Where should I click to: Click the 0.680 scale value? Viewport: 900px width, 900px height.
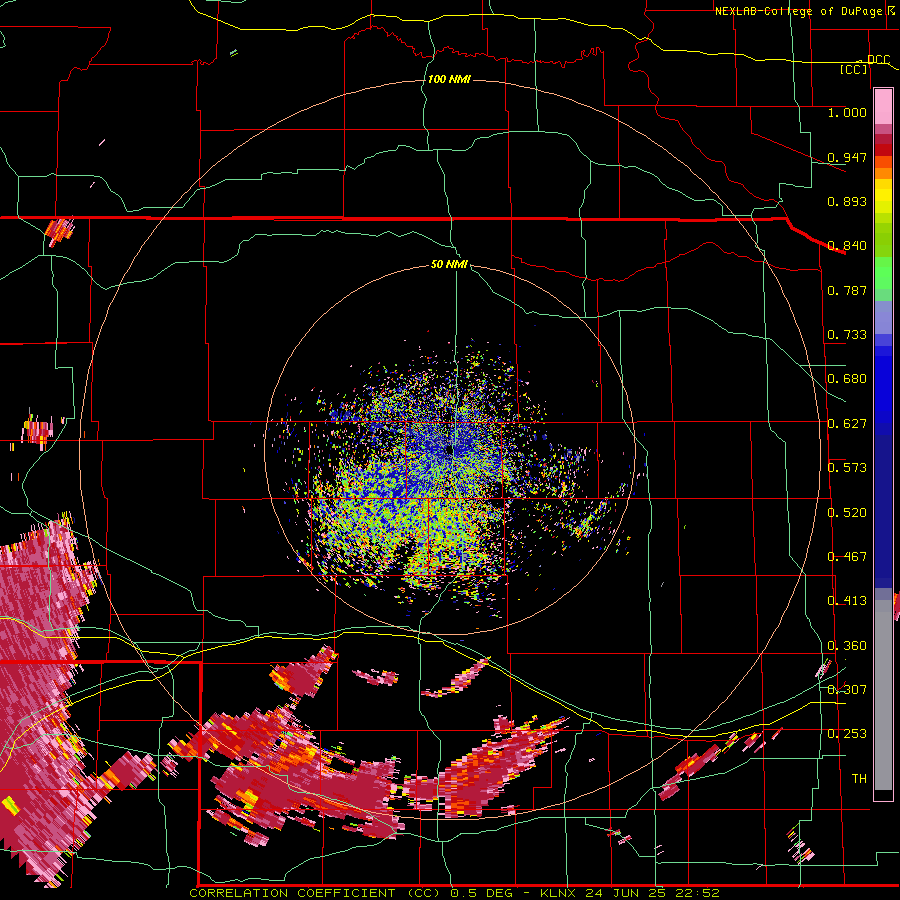pos(847,379)
